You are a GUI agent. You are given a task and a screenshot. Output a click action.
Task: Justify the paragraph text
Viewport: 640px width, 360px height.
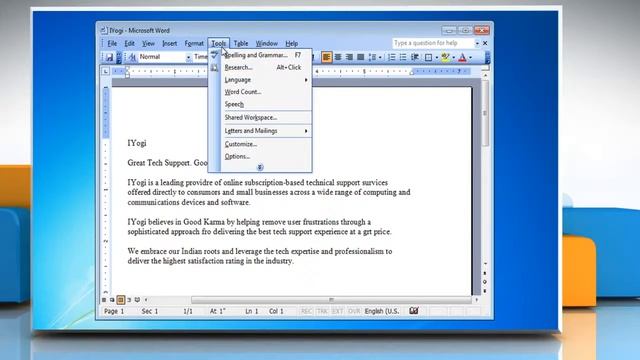coord(360,57)
